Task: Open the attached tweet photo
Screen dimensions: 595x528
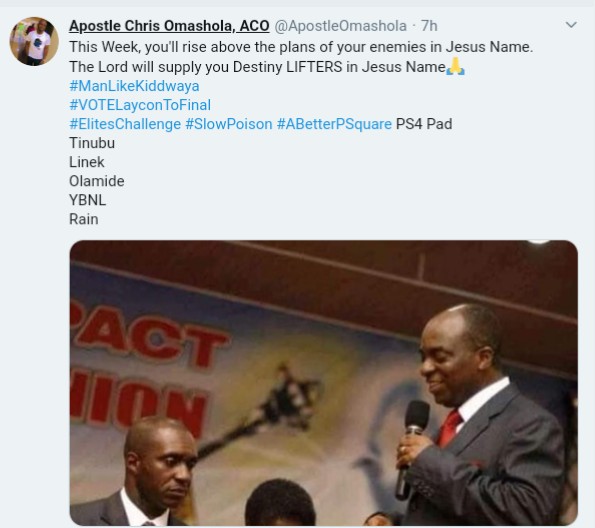Action: [324, 383]
